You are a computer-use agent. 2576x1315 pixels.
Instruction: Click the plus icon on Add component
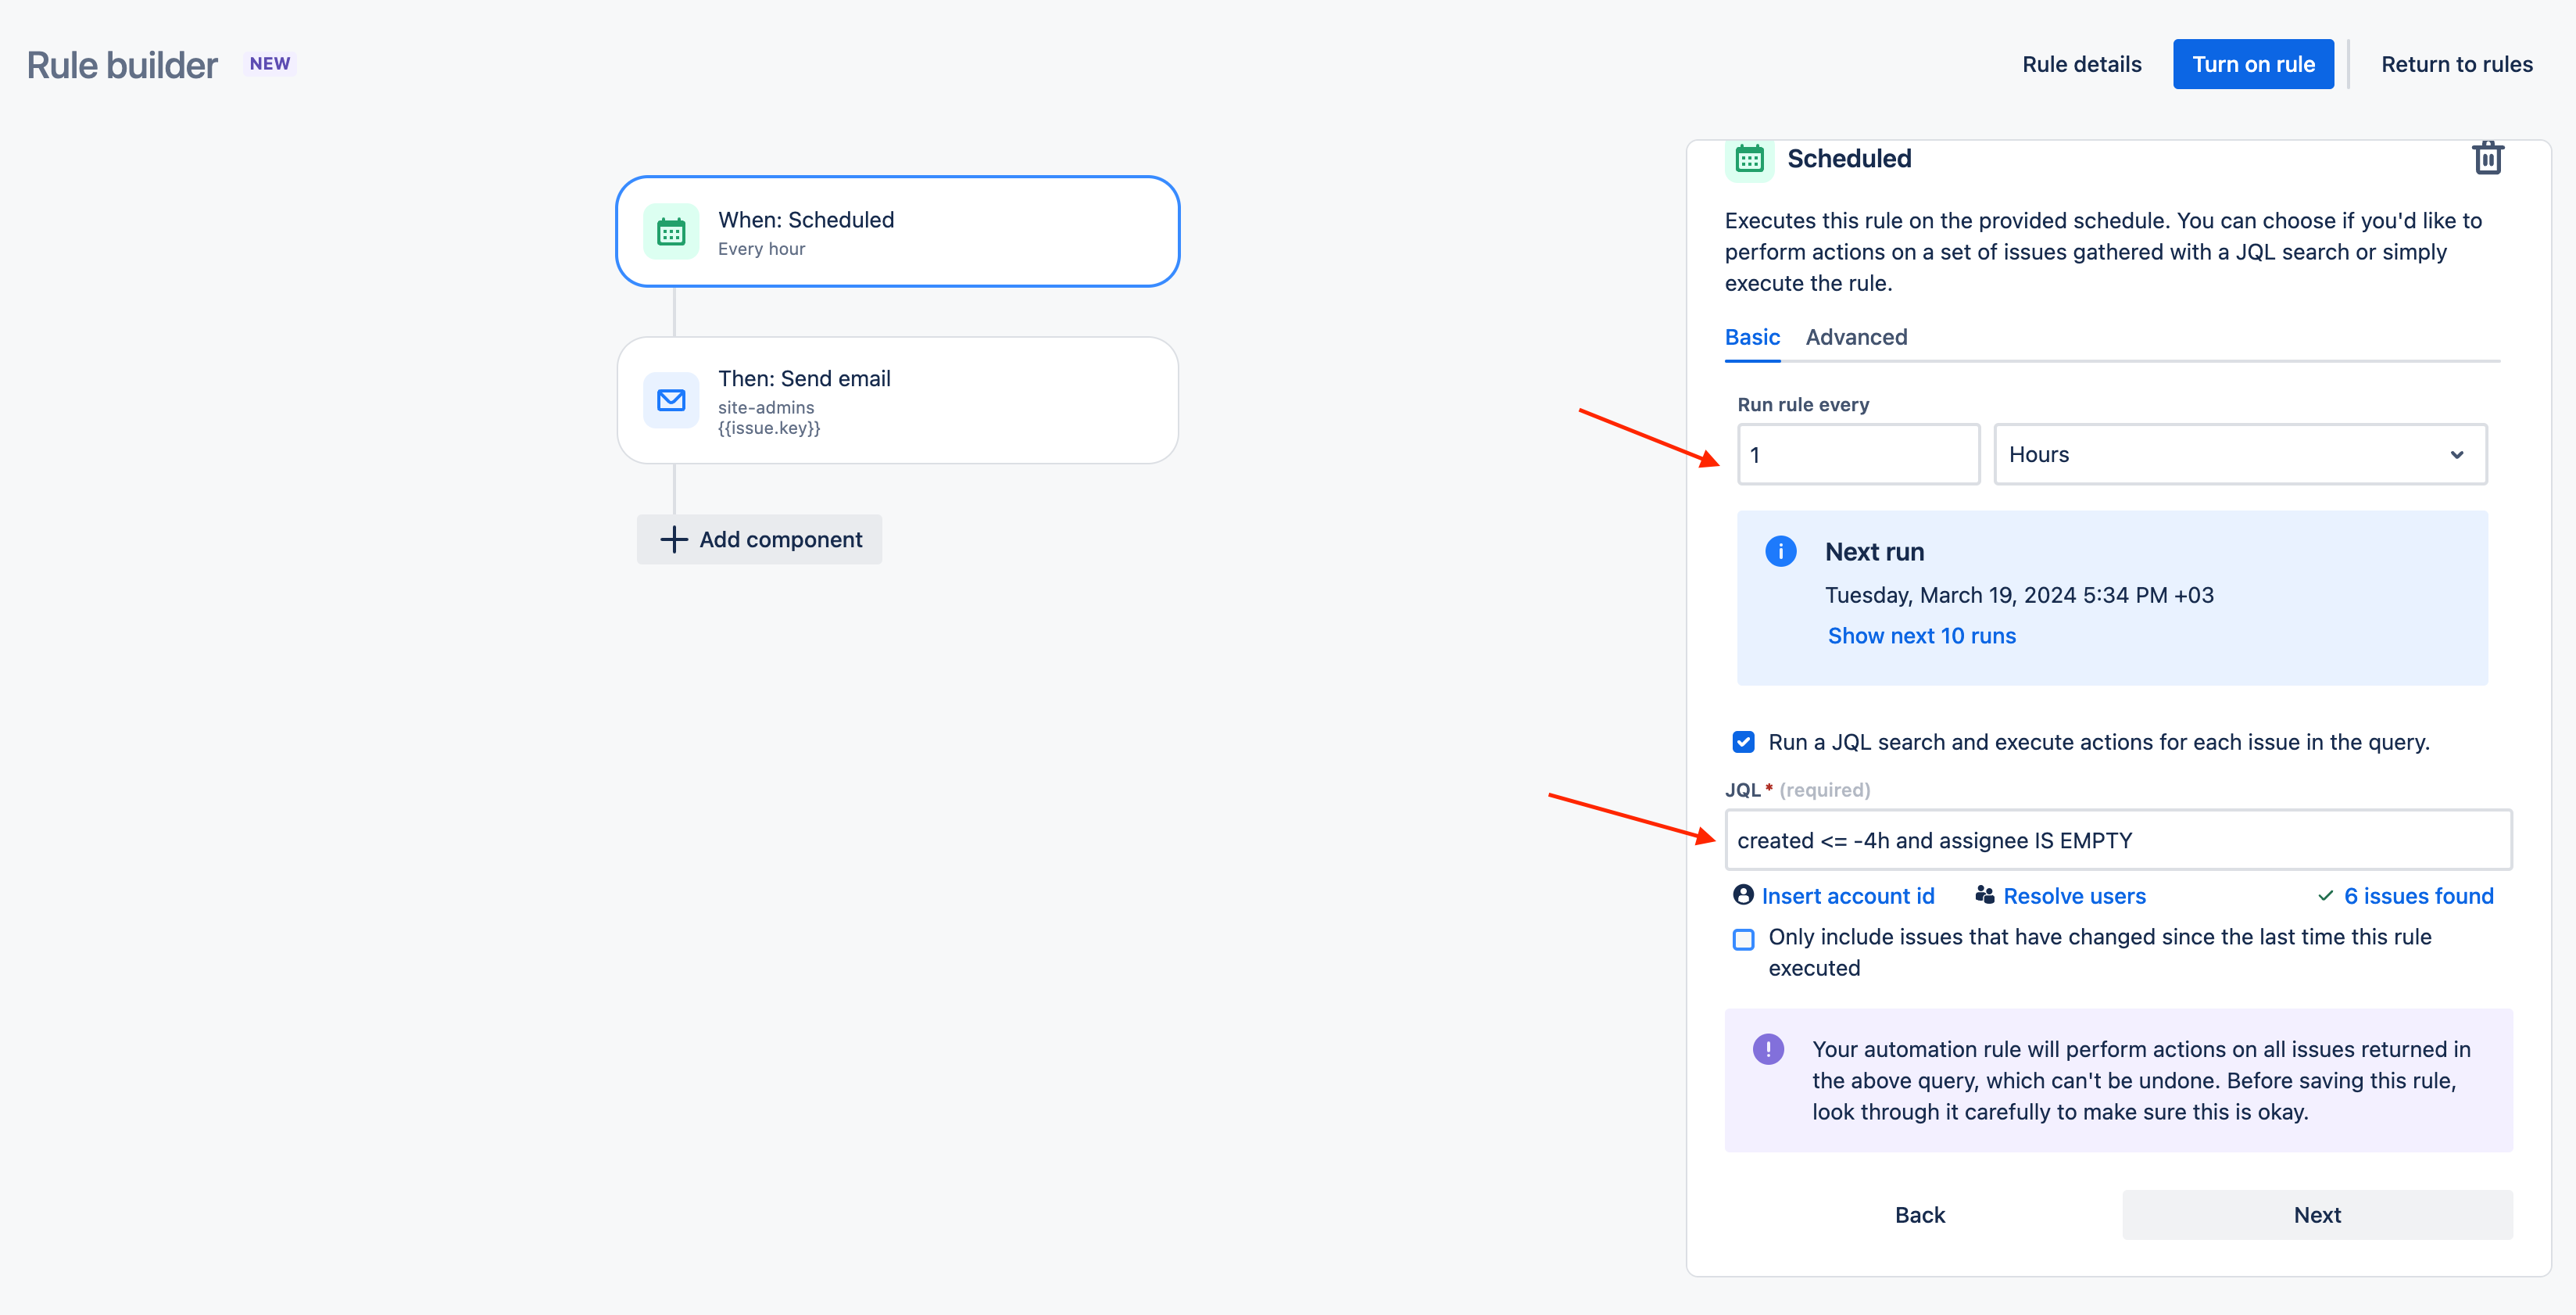tap(674, 539)
